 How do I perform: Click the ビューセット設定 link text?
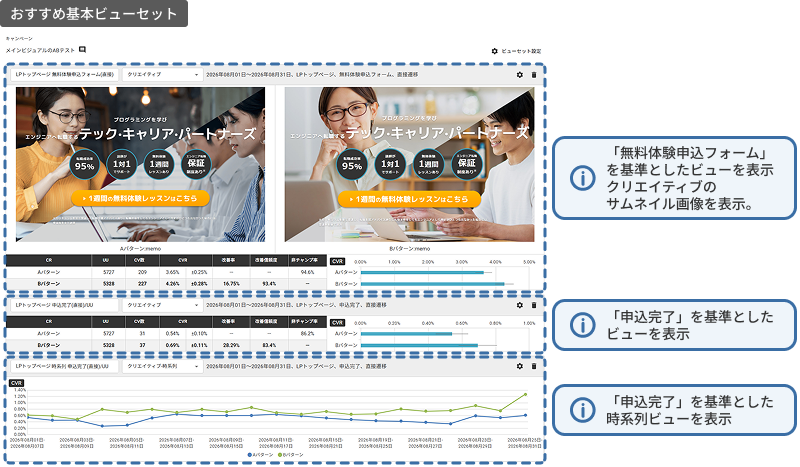pyautogui.click(x=521, y=51)
